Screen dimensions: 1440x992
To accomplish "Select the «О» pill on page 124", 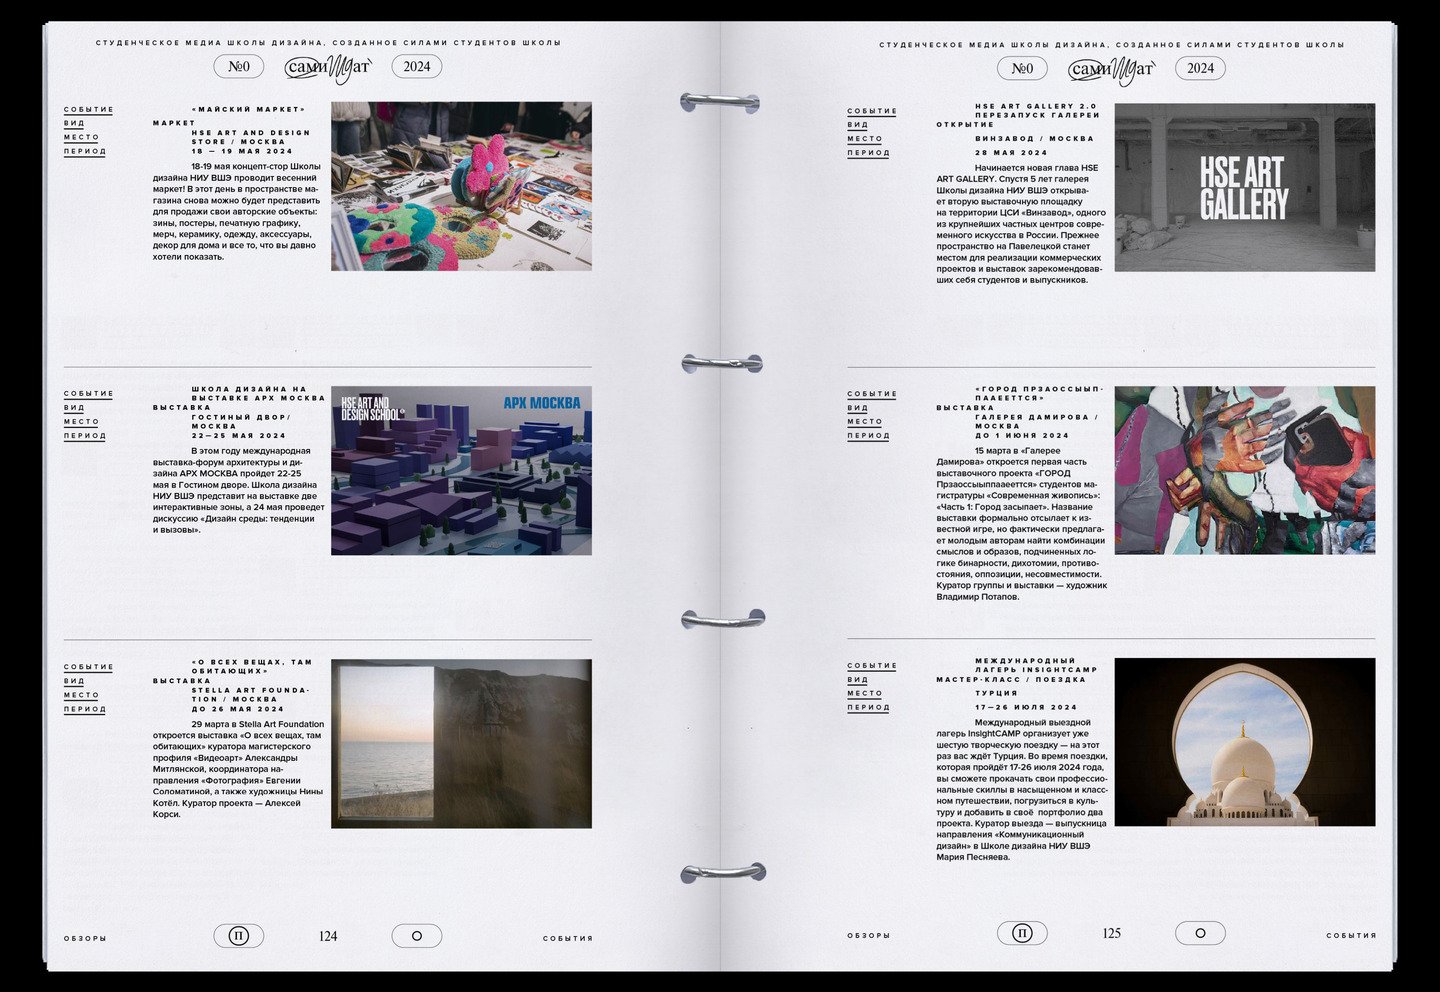I will point(417,936).
